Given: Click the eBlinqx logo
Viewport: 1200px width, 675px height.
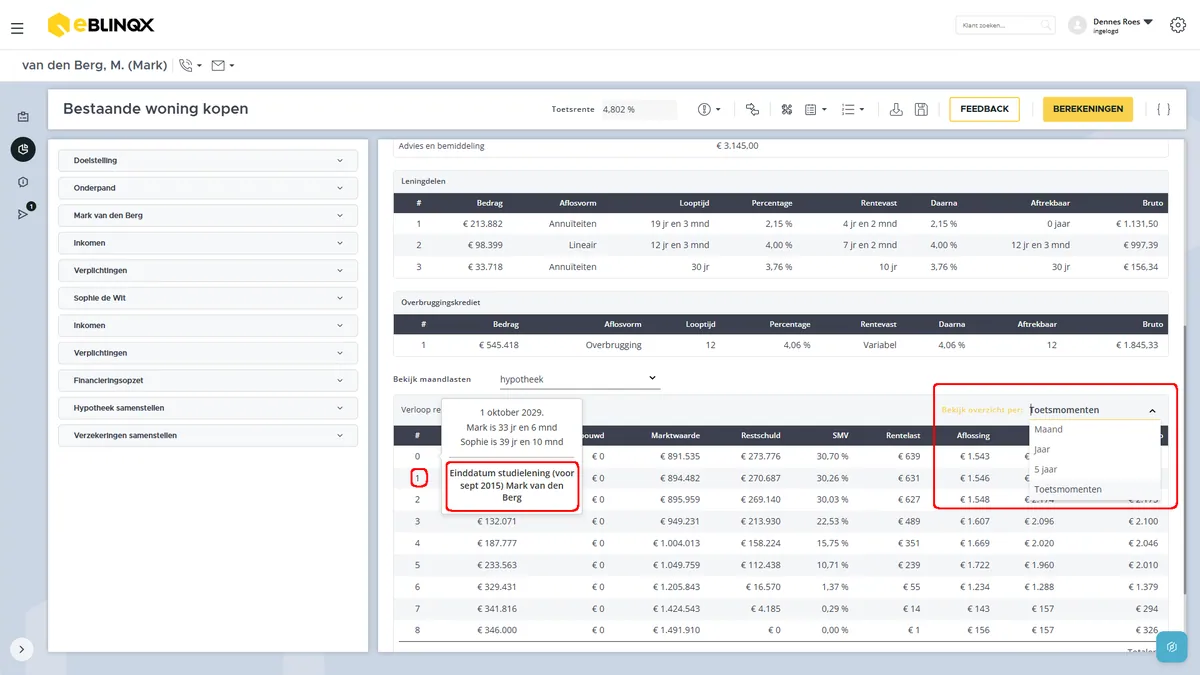Looking at the screenshot, I should (101, 24).
